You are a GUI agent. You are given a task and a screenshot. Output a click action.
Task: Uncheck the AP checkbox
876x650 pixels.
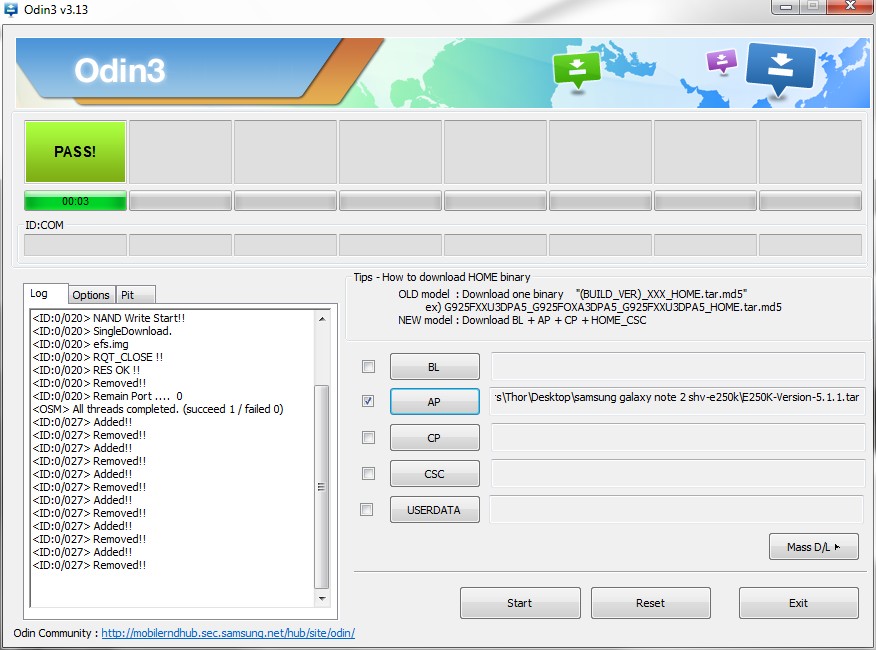click(368, 401)
